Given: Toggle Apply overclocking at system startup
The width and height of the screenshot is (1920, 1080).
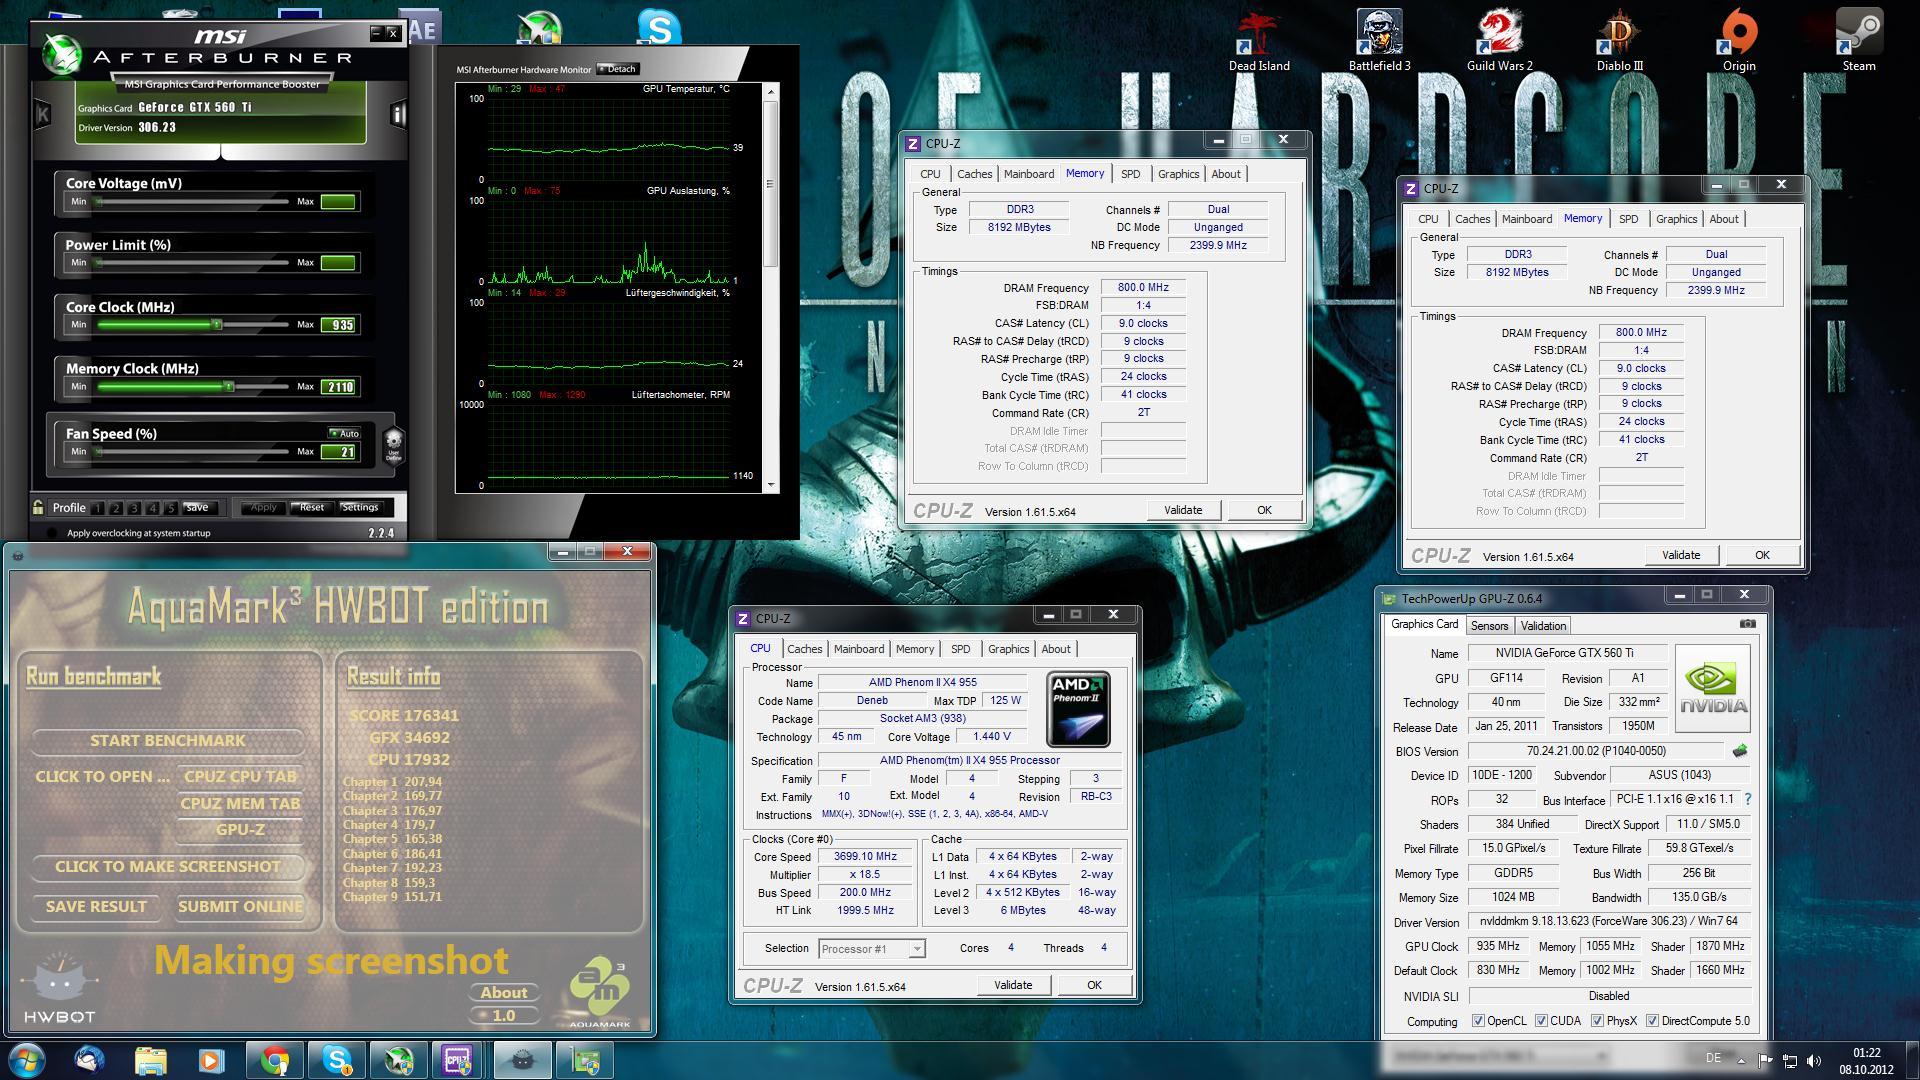Looking at the screenshot, I should click(52, 533).
